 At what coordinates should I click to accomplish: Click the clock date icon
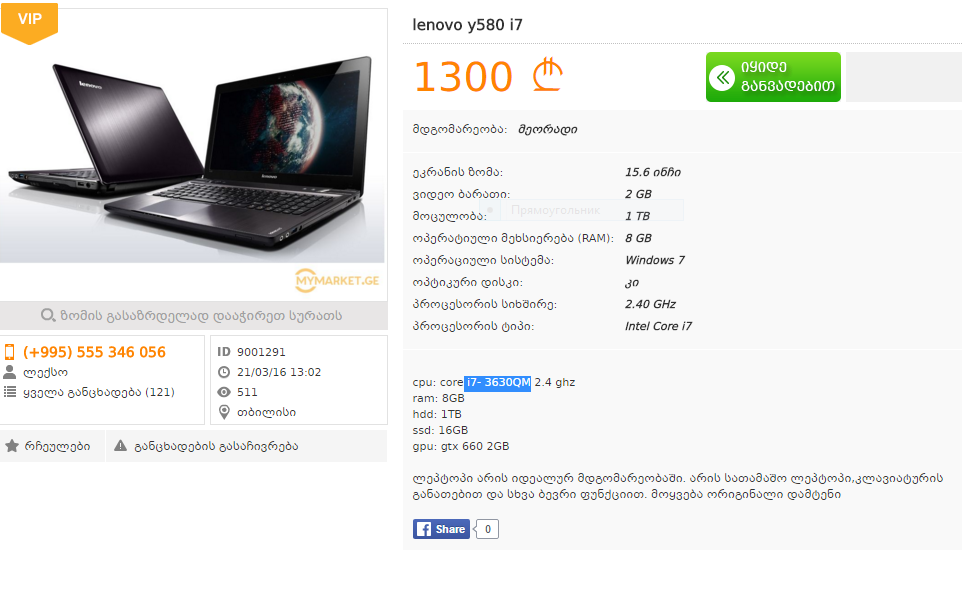click(x=224, y=372)
